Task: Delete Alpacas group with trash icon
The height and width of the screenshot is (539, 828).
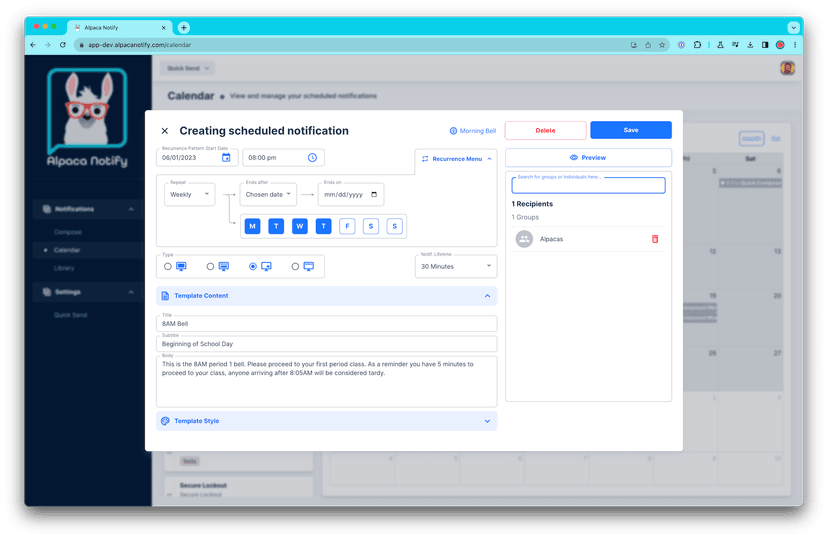Action: coord(655,239)
